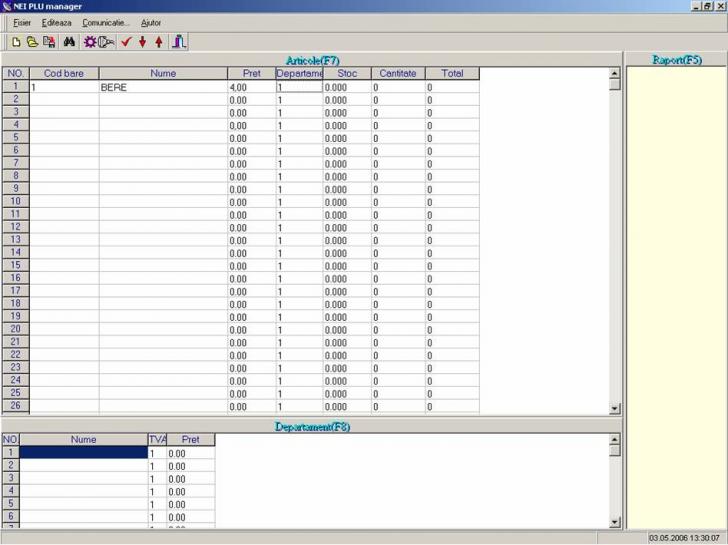Image resolution: width=728 pixels, height=545 pixels.
Task: Click the binoculars search icon
Action: pos(70,42)
